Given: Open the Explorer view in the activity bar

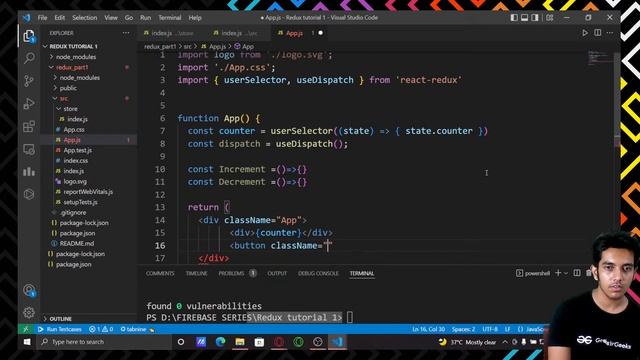Looking at the screenshot, I should (29, 36).
